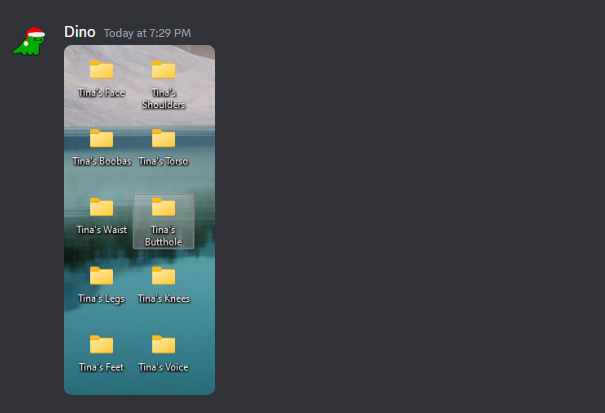Click the Today at 7:29 PM timestamp
This screenshot has width=605, height=413.
[x=147, y=33]
